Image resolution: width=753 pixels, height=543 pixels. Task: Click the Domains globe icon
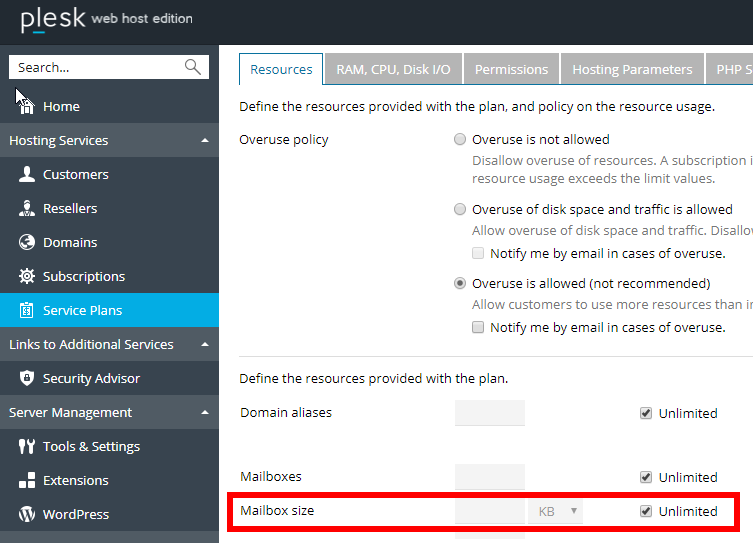(26, 242)
